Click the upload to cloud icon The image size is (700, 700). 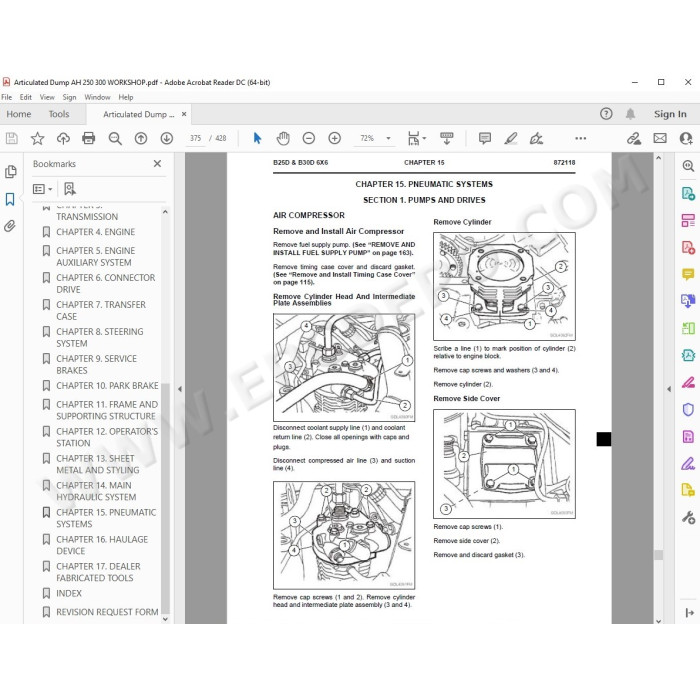point(63,138)
